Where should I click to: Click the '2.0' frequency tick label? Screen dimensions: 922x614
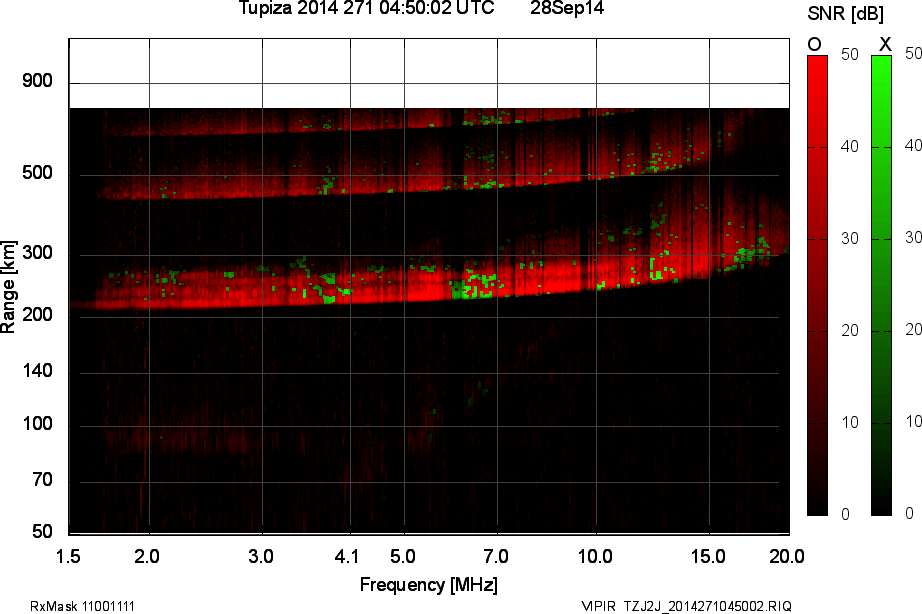coord(147,556)
